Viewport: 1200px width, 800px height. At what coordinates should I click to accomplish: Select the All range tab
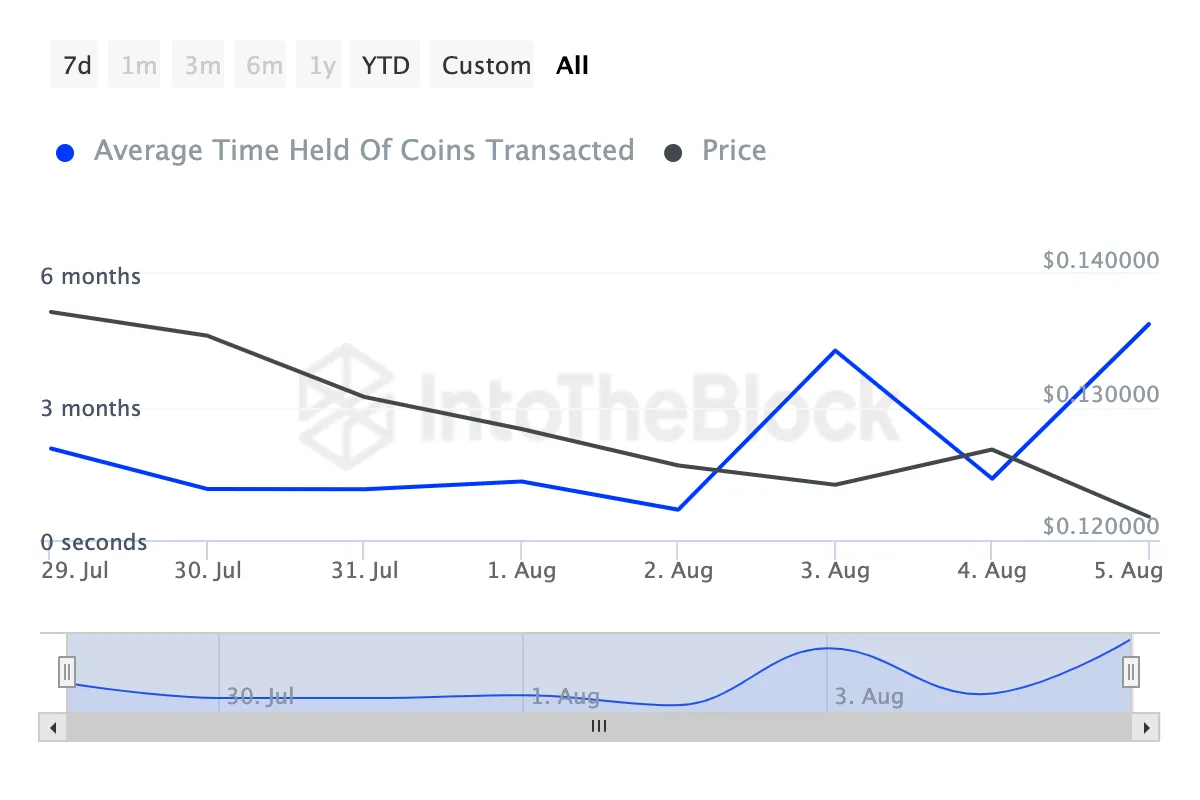573,66
